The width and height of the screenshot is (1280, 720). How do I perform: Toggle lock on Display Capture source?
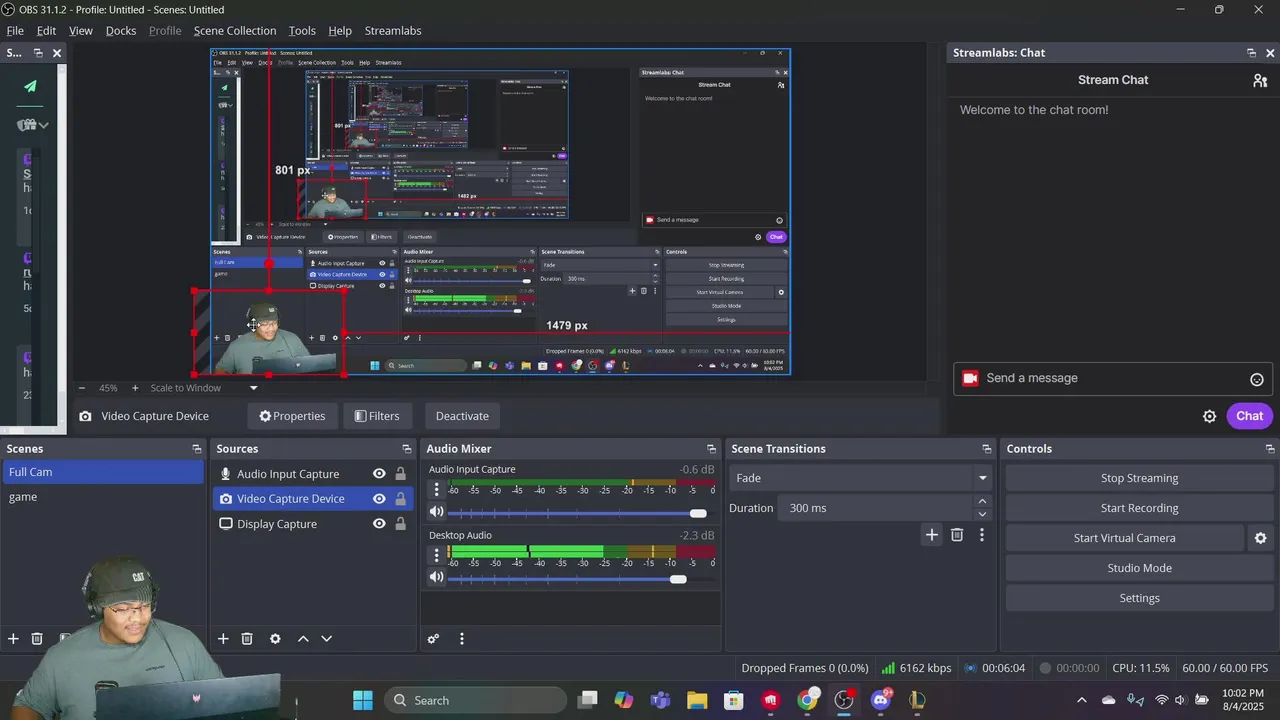point(400,524)
